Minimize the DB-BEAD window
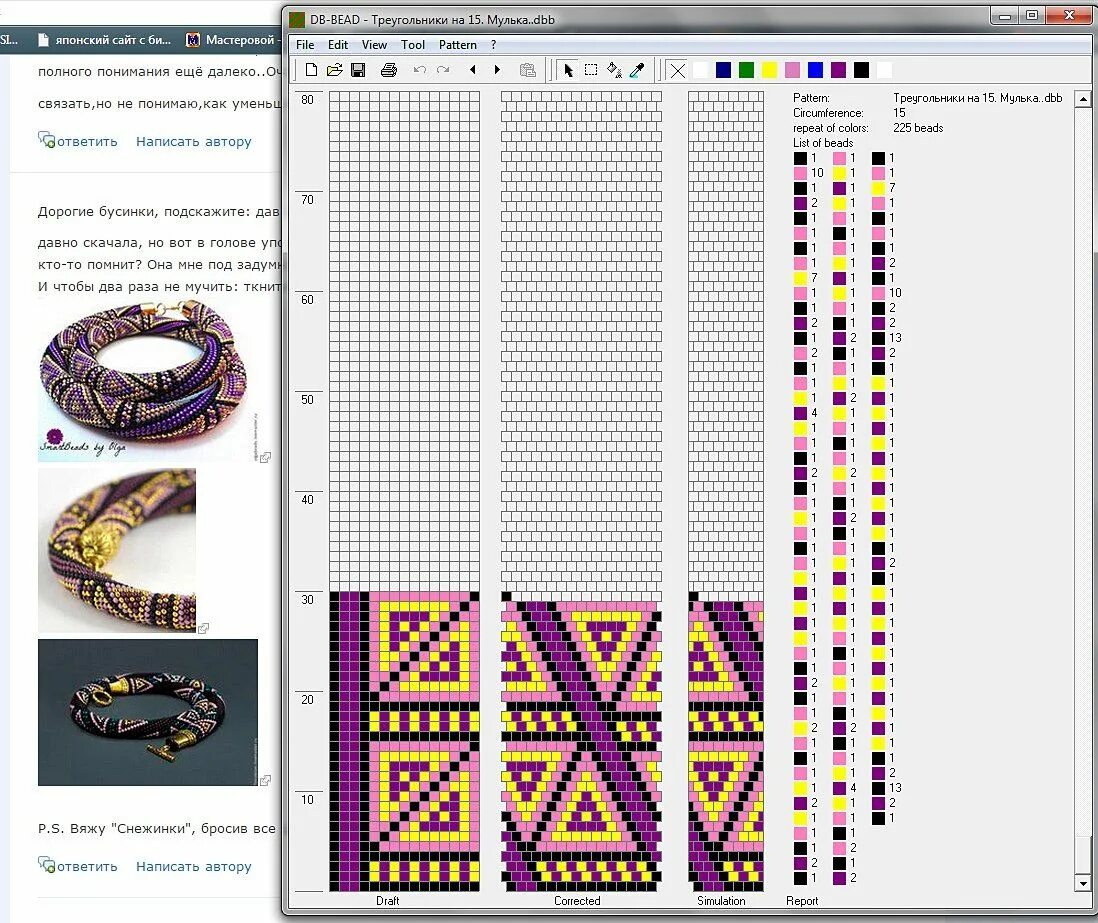Viewport: 1098px width, 923px height. pos(1006,15)
